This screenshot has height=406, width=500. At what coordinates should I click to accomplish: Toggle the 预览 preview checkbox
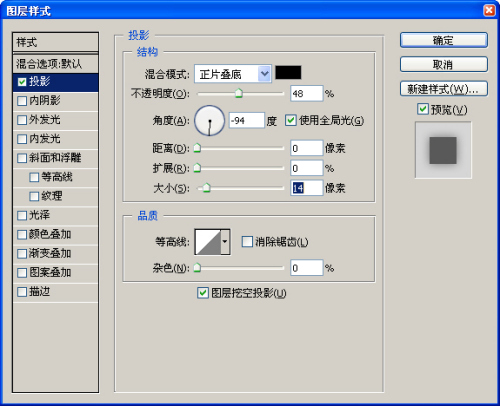(423, 109)
